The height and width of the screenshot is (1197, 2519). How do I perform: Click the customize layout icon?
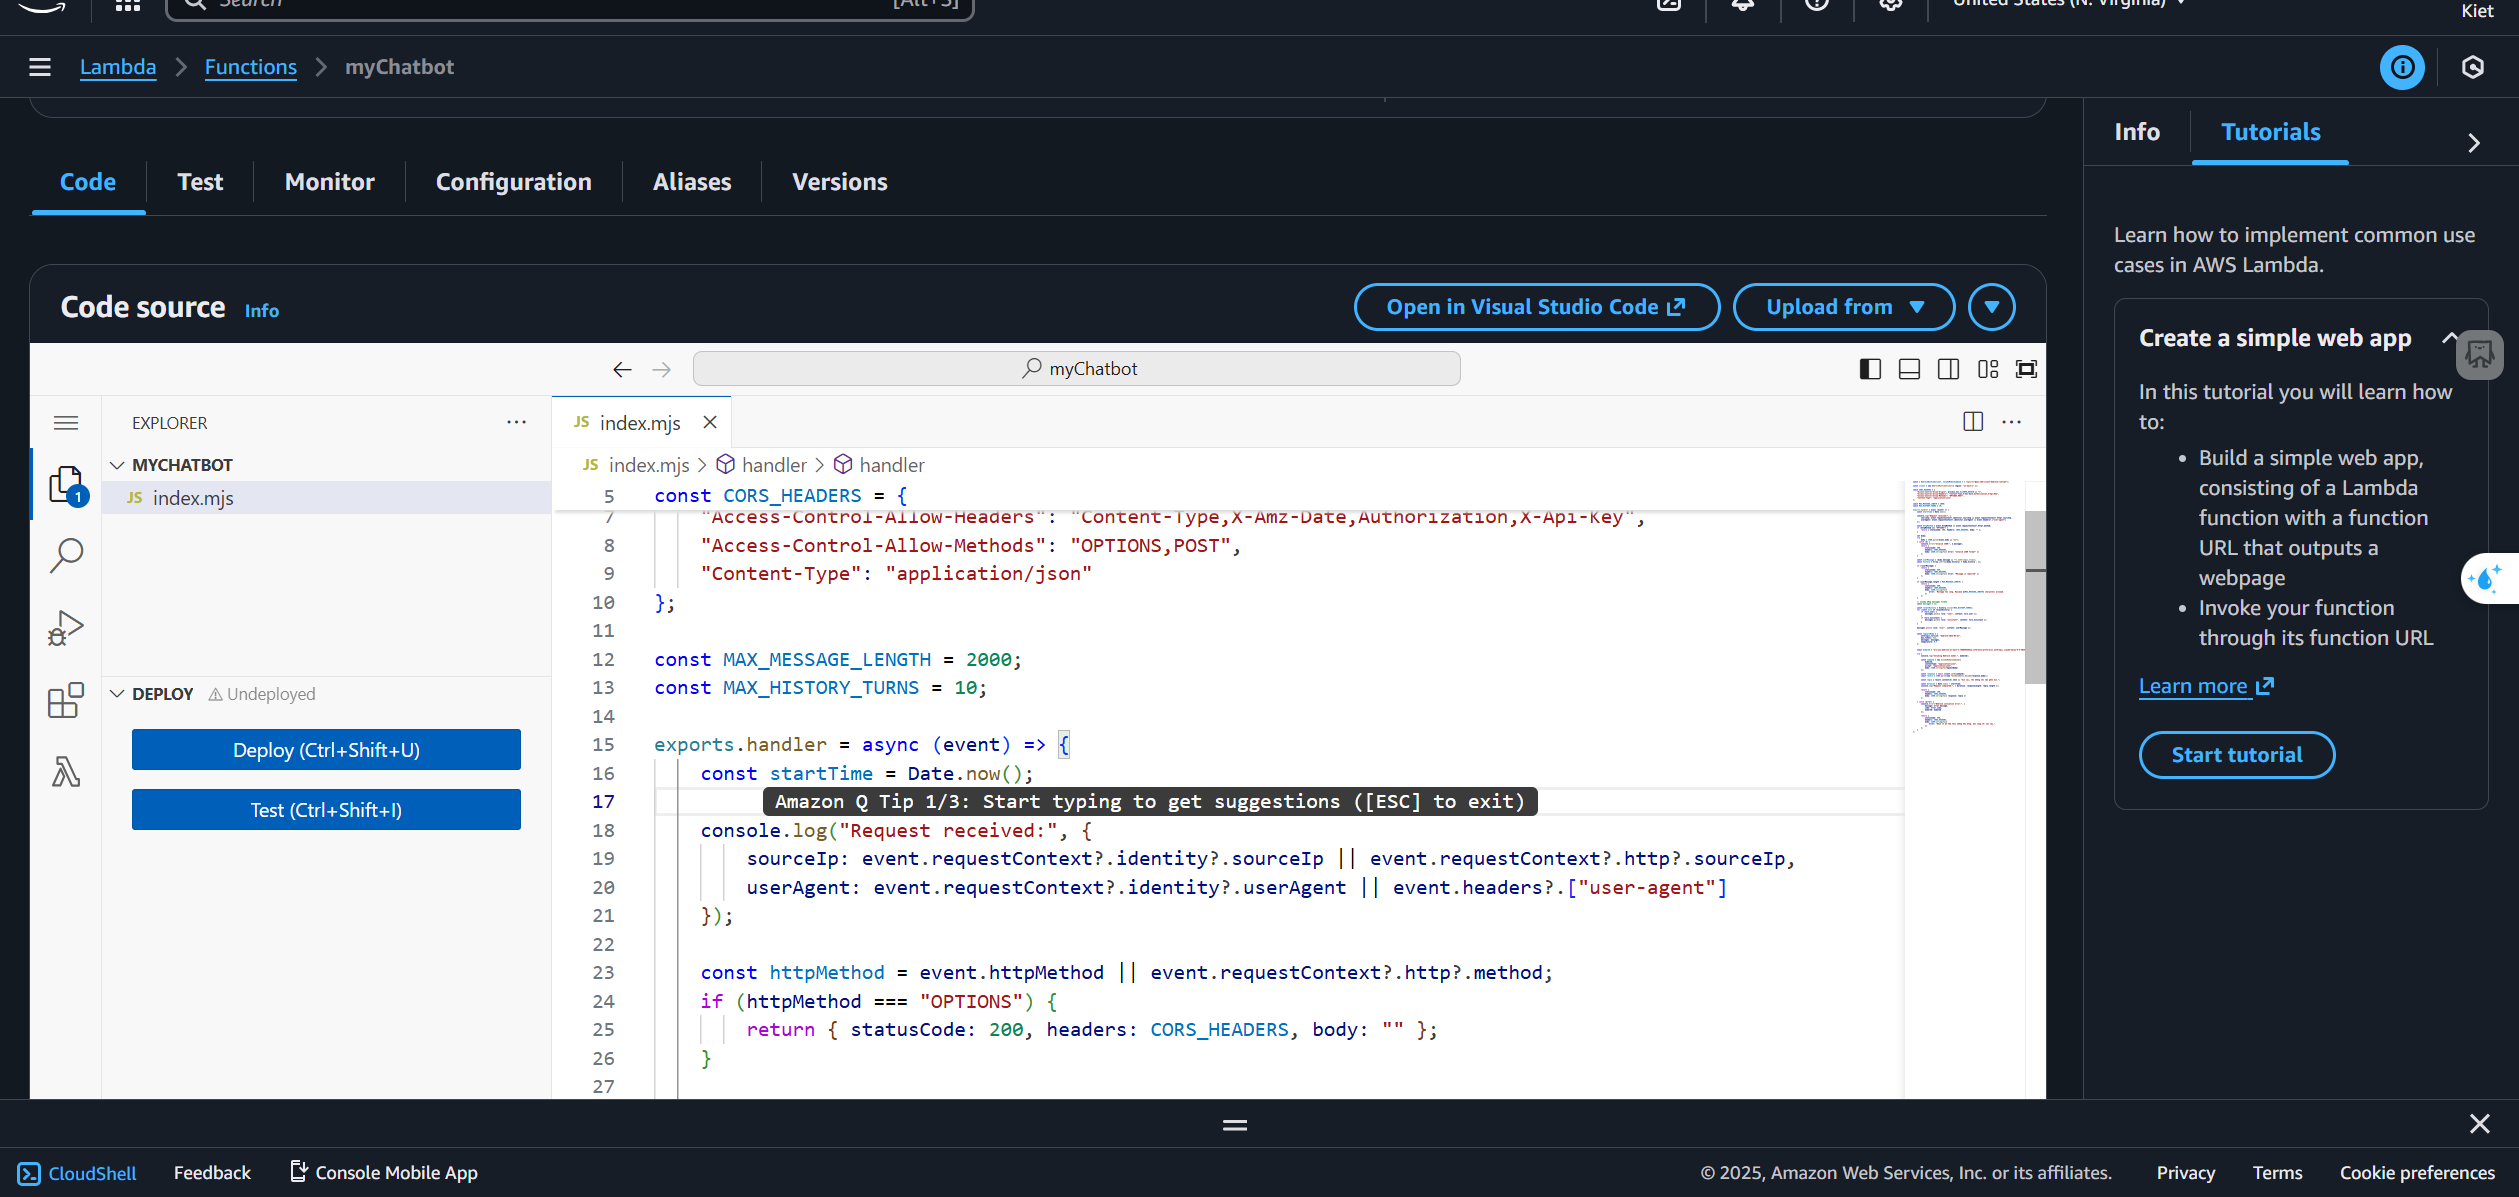point(1988,369)
